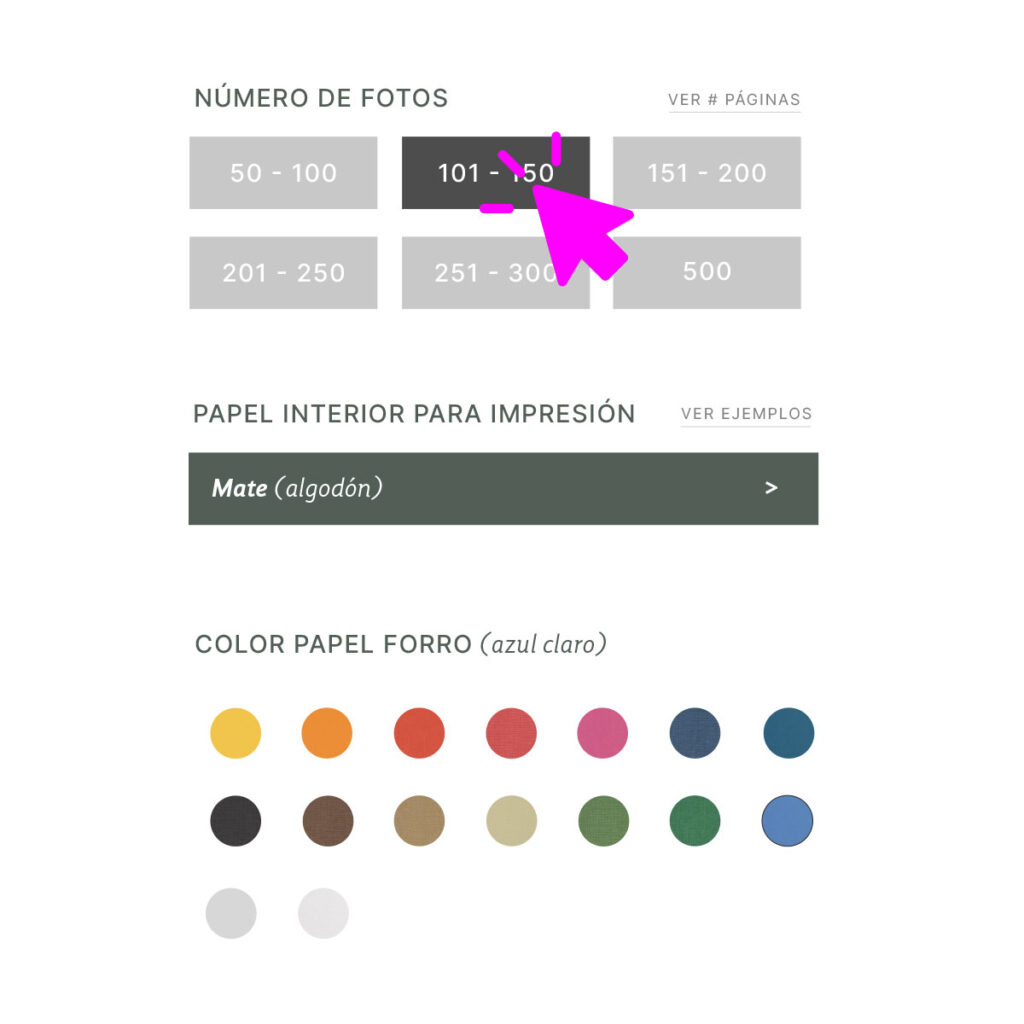Image resolution: width=1024 pixels, height=1024 pixels.
Task: Choose the 201 - 250 photos option
Action: click(283, 273)
